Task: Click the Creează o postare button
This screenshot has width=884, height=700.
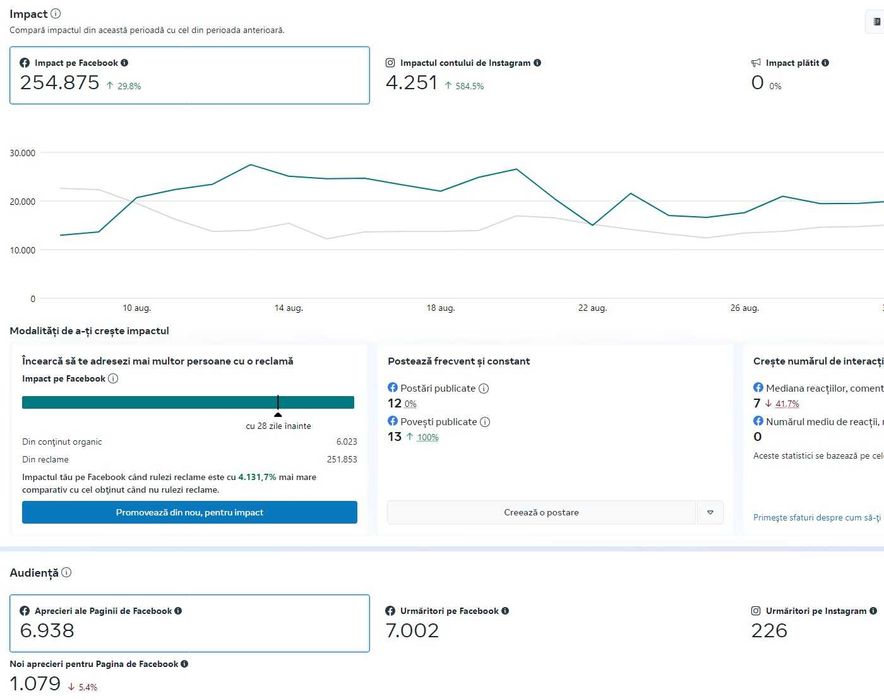Action: (541, 512)
